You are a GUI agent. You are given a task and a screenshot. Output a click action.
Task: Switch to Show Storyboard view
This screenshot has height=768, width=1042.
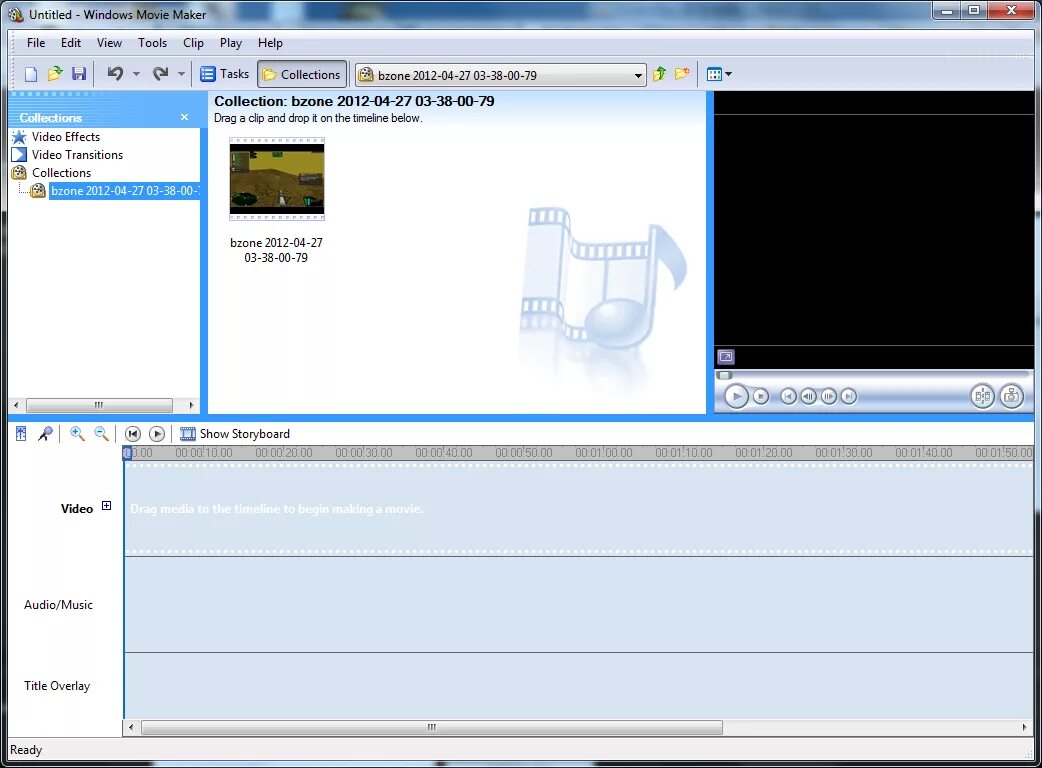point(235,434)
